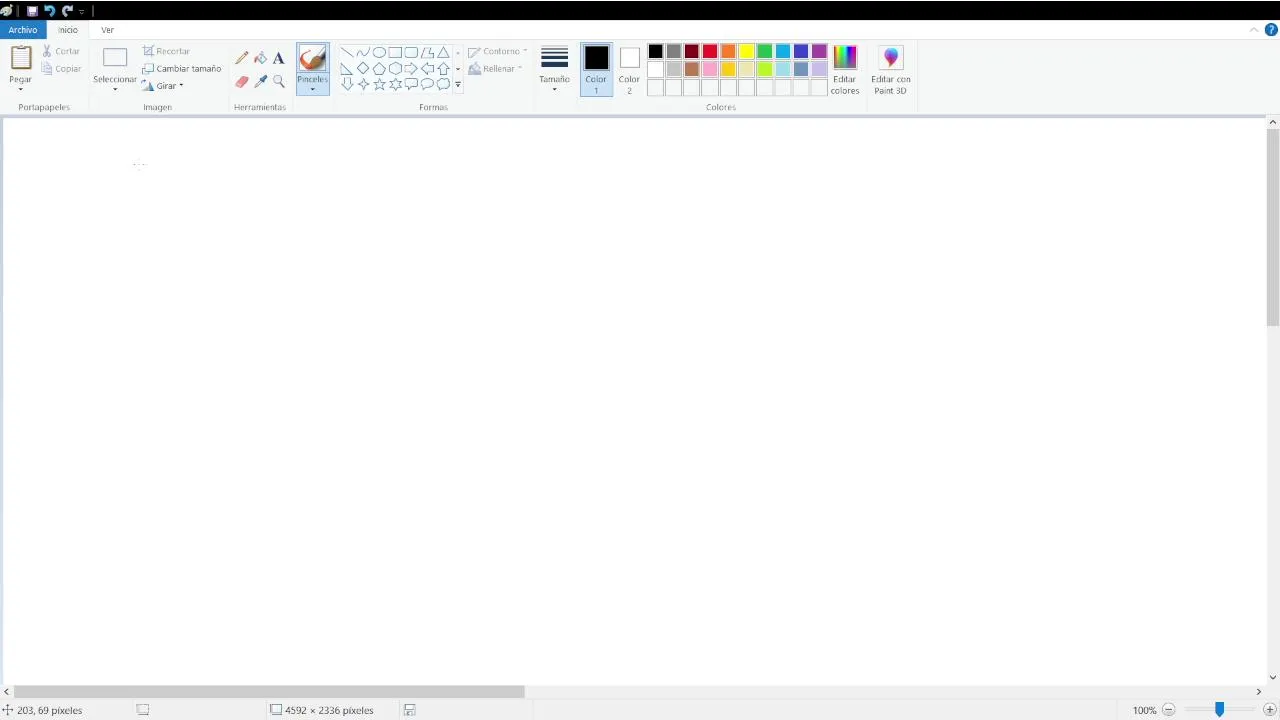Click the horizontal scrollbar thumb

(x=269, y=691)
